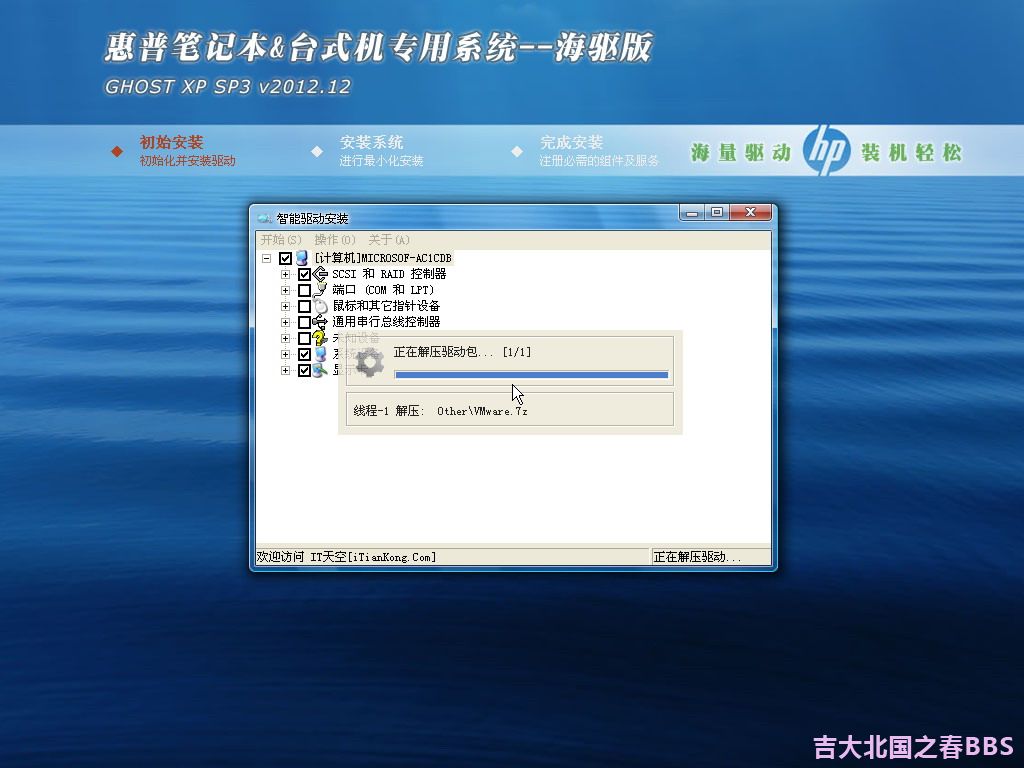Check the 通用串行总线控制器 checkbox
1024x768 pixels.
[304, 323]
